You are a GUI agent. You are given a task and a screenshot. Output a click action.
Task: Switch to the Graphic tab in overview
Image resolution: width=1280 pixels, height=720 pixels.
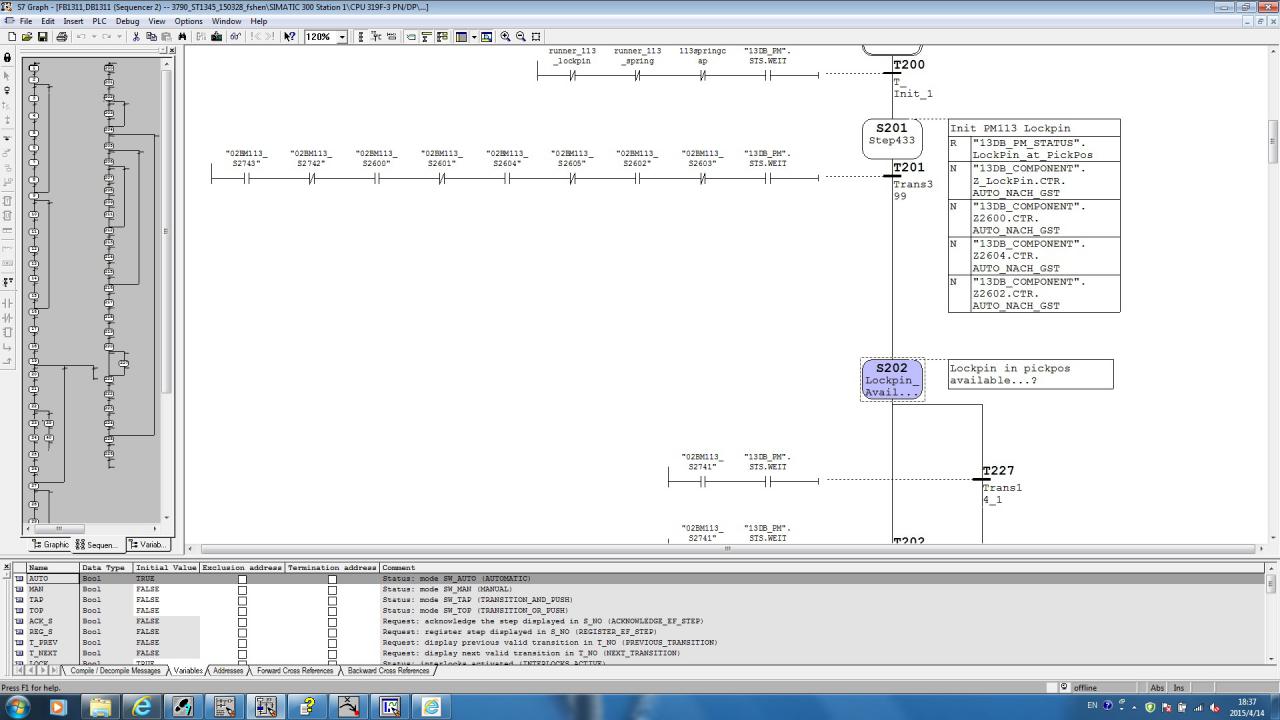51,545
